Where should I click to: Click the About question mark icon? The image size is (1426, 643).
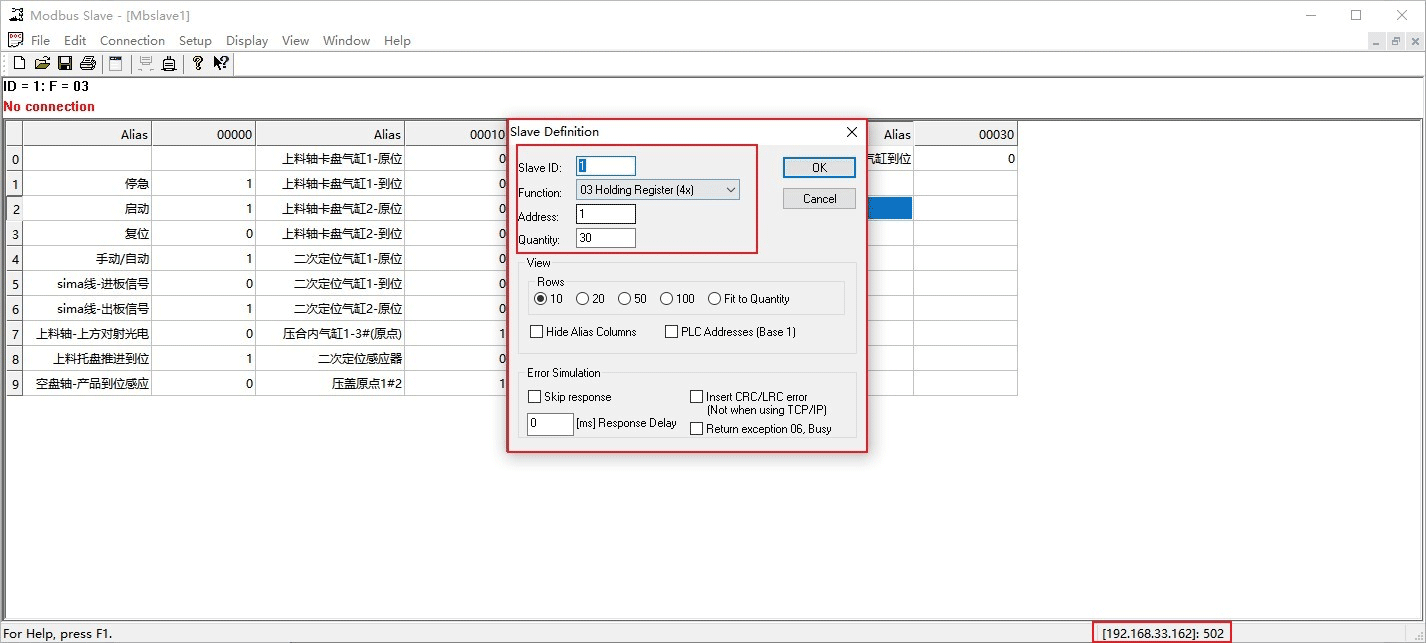point(198,63)
